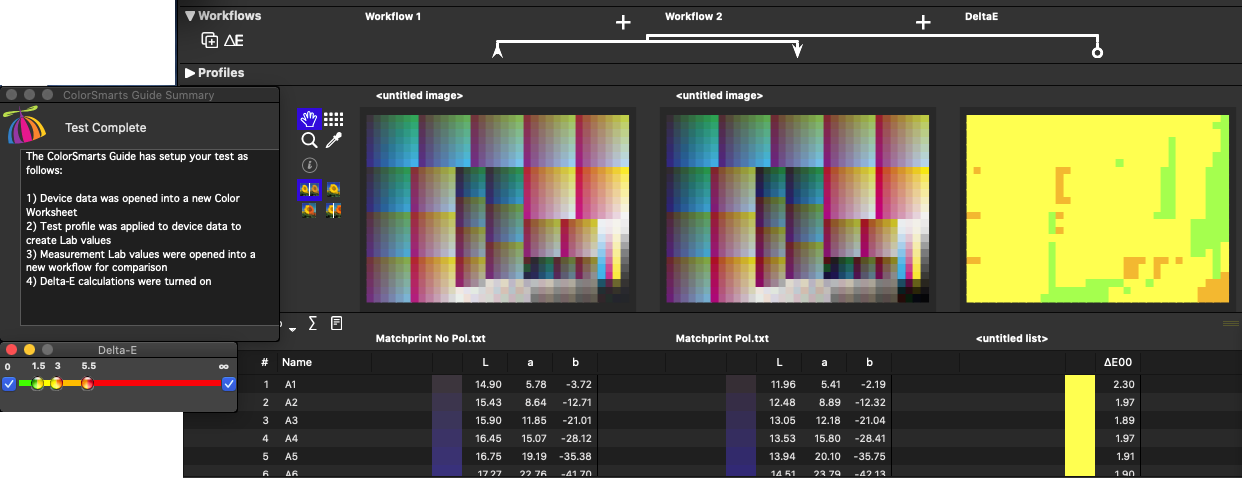
Task: Click the Name column header
Action: [x=297, y=362]
